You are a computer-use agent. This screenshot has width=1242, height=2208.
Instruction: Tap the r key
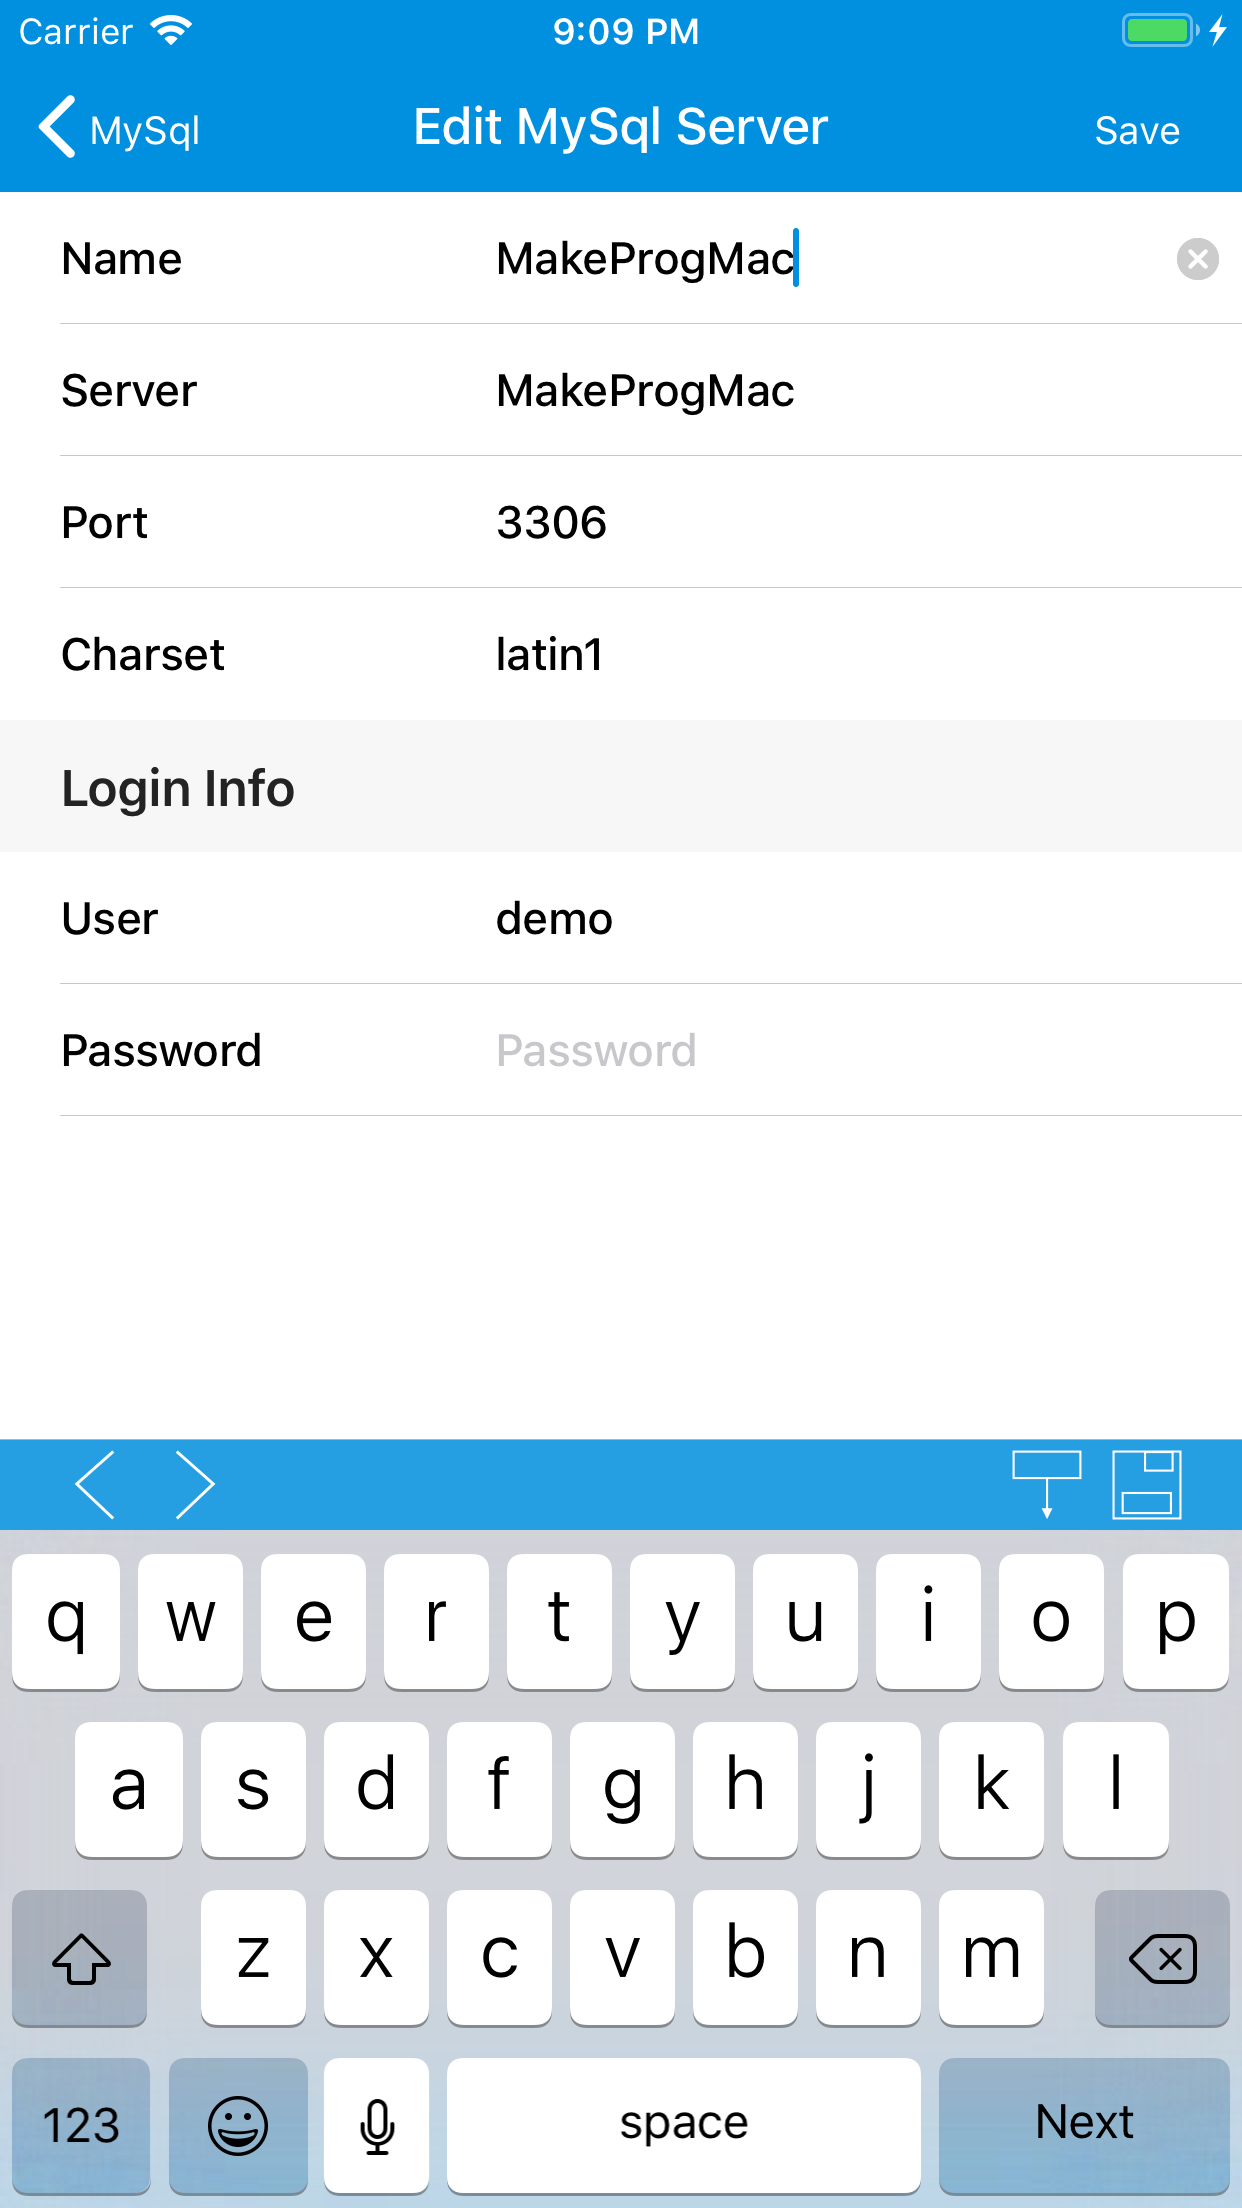pyautogui.click(x=436, y=1621)
